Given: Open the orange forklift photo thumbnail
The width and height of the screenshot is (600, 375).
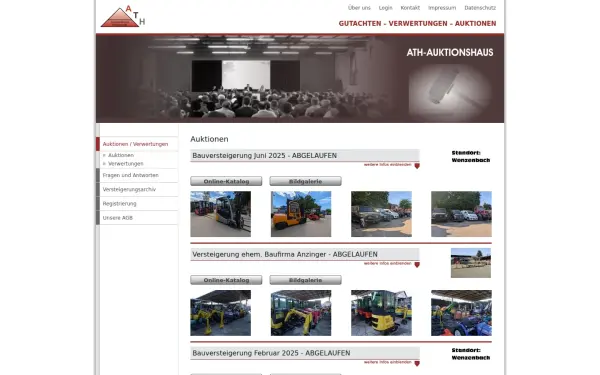Looking at the screenshot, I should (301, 214).
